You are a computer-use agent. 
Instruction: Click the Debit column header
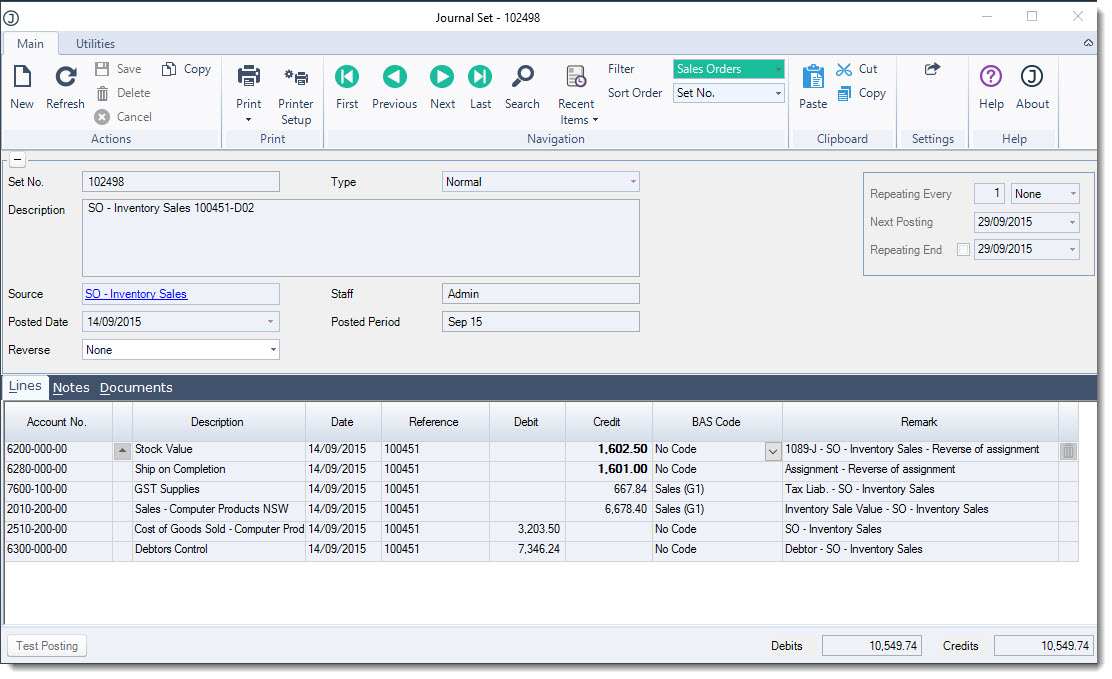click(x=526, y=422)
